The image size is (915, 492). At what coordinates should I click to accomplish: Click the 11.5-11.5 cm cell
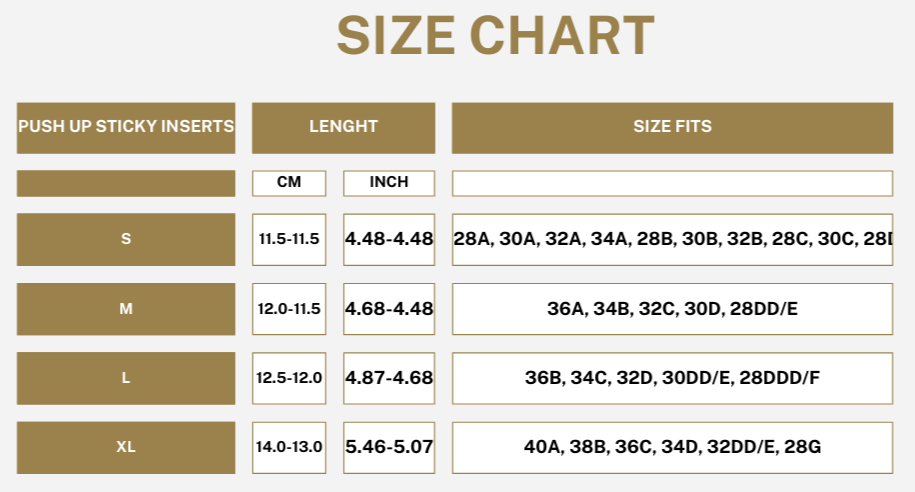point(289,239)
